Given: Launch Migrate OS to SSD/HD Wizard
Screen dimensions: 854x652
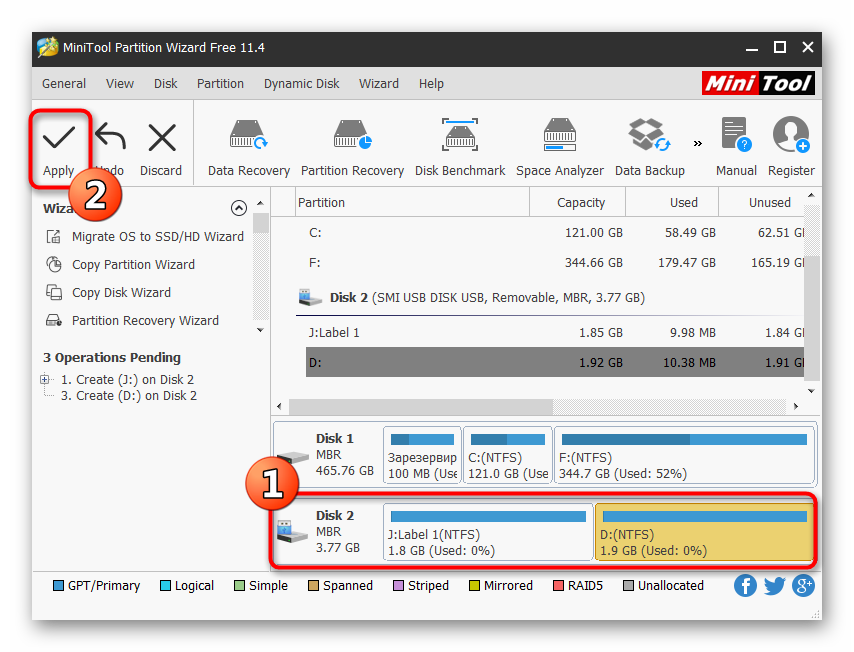Looking at the screenshot, I should (157, 237).
